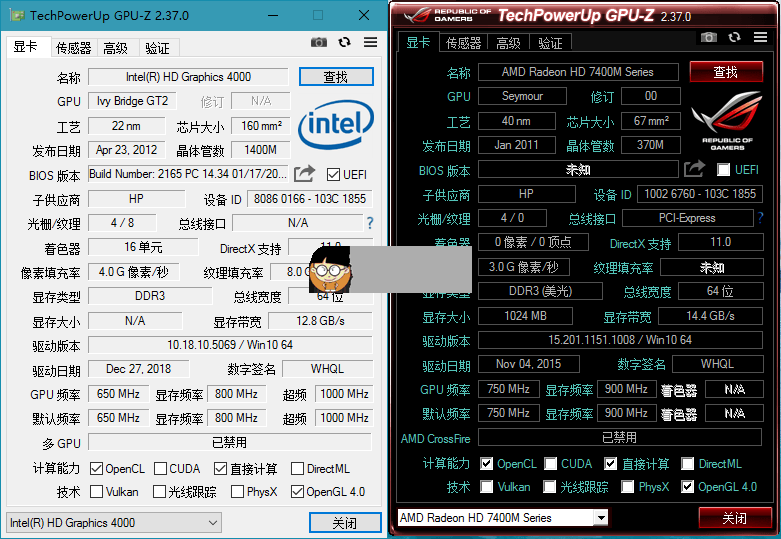Toggle DirectML checkbox in Intel window
The image size is (781, 539).
[297, 469]
